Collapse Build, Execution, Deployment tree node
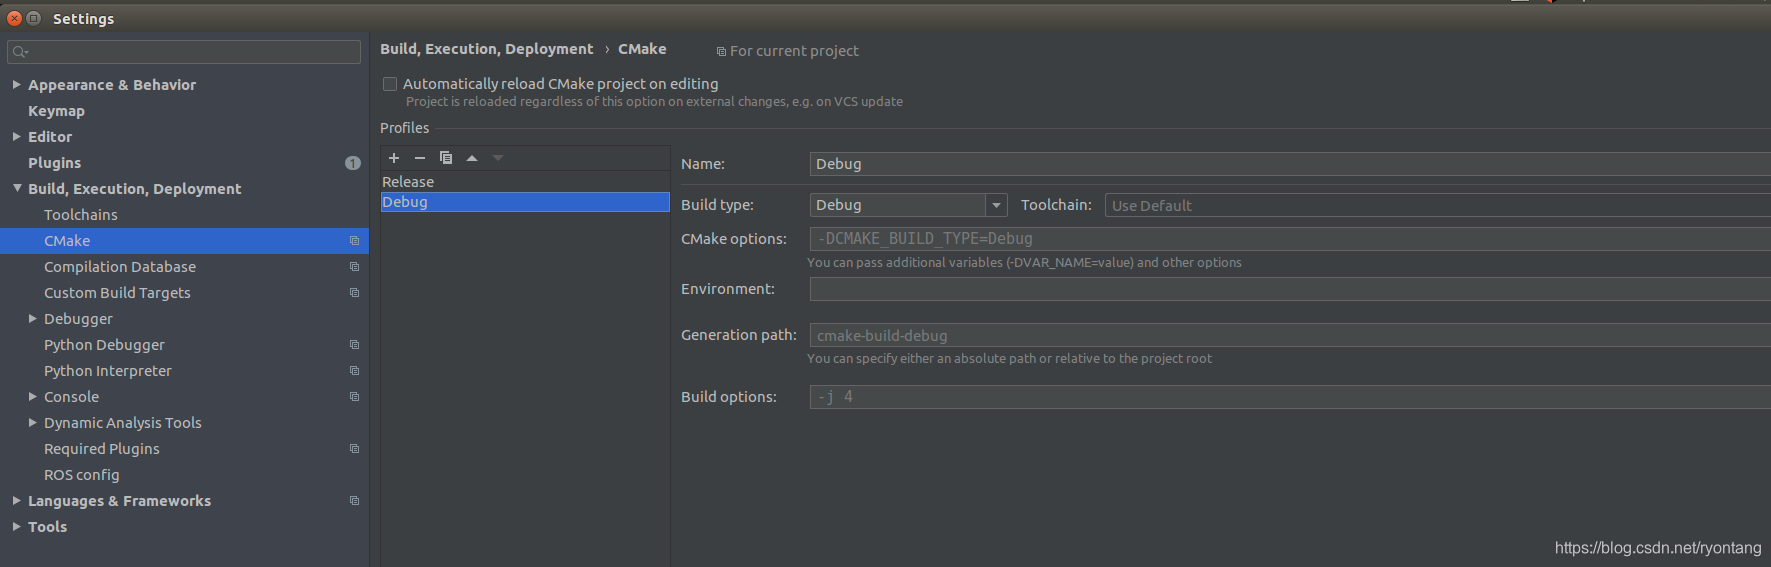This screenshot has height=567, width=1771. point(17,188)
